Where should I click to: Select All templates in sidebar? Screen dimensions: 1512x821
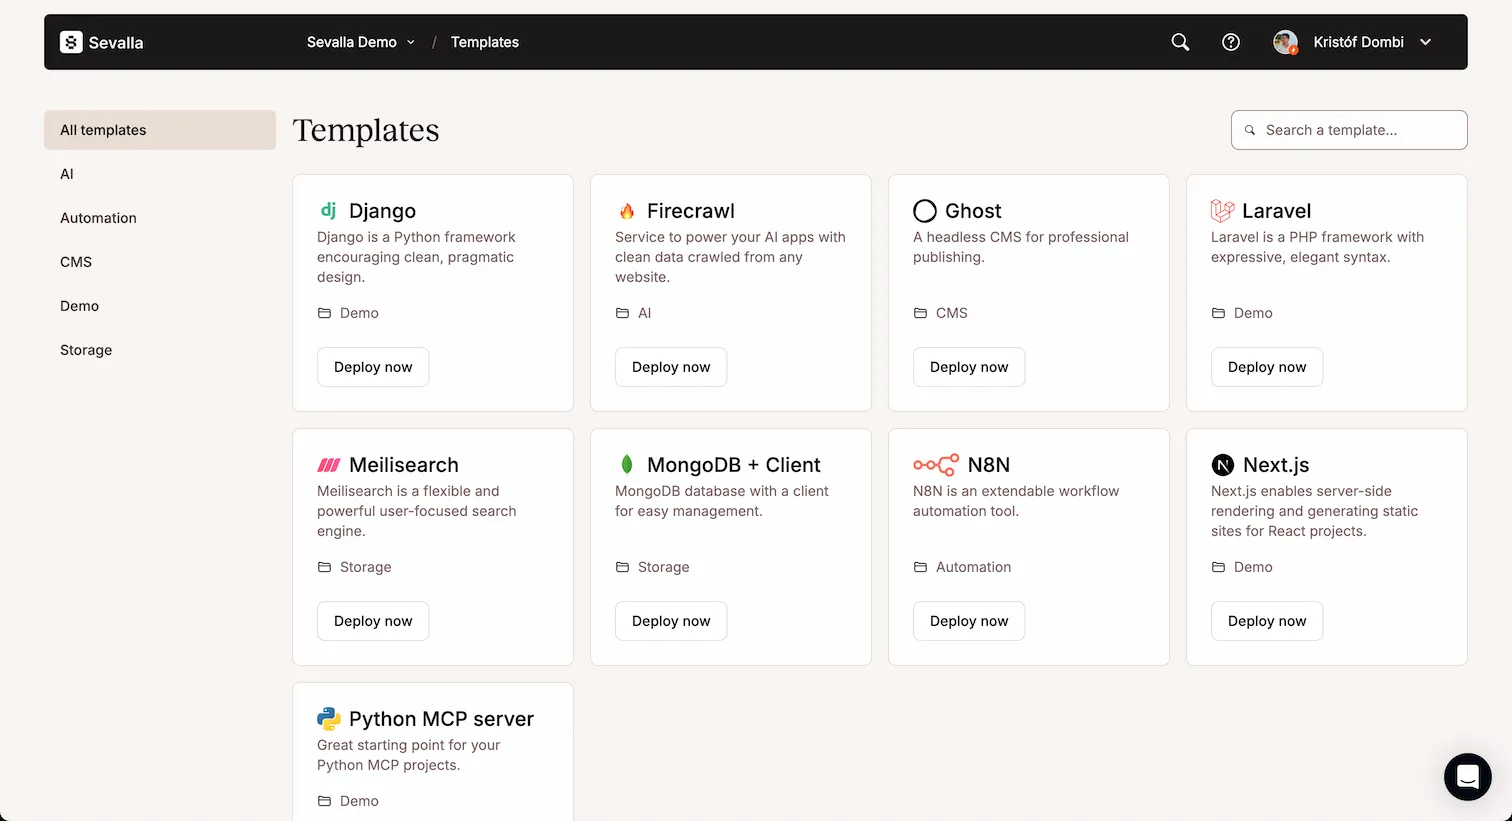[x=160, y=130]
